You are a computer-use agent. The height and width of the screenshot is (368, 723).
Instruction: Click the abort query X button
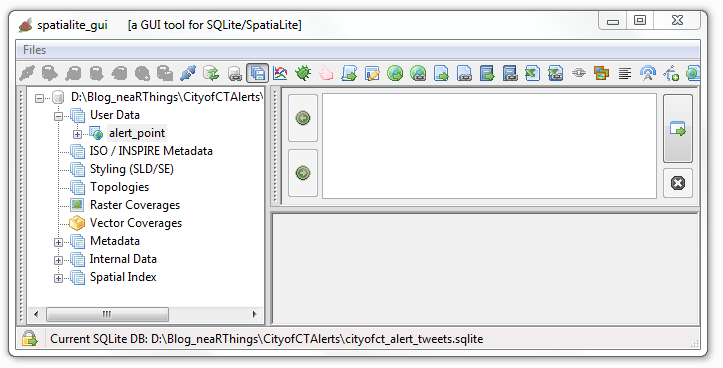point(678,183)
